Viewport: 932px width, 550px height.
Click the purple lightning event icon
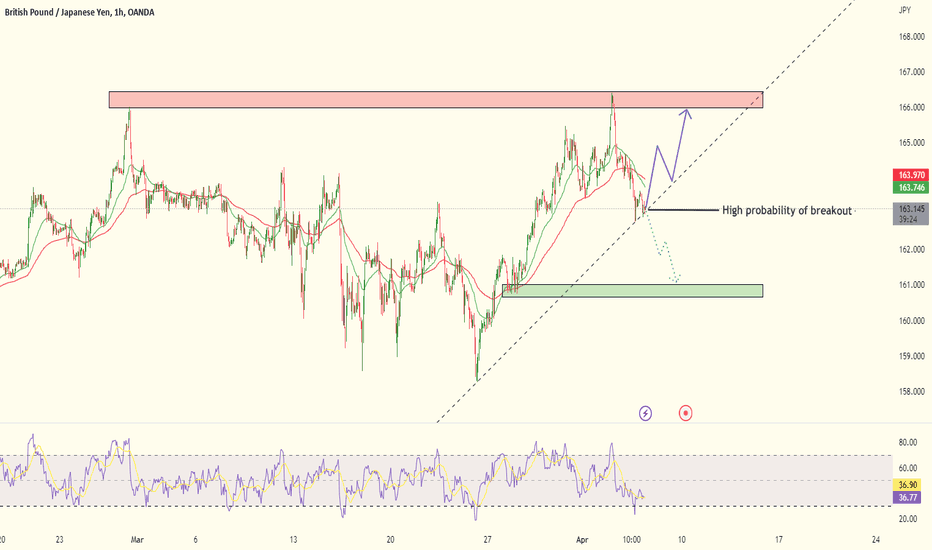click(646, 413)
